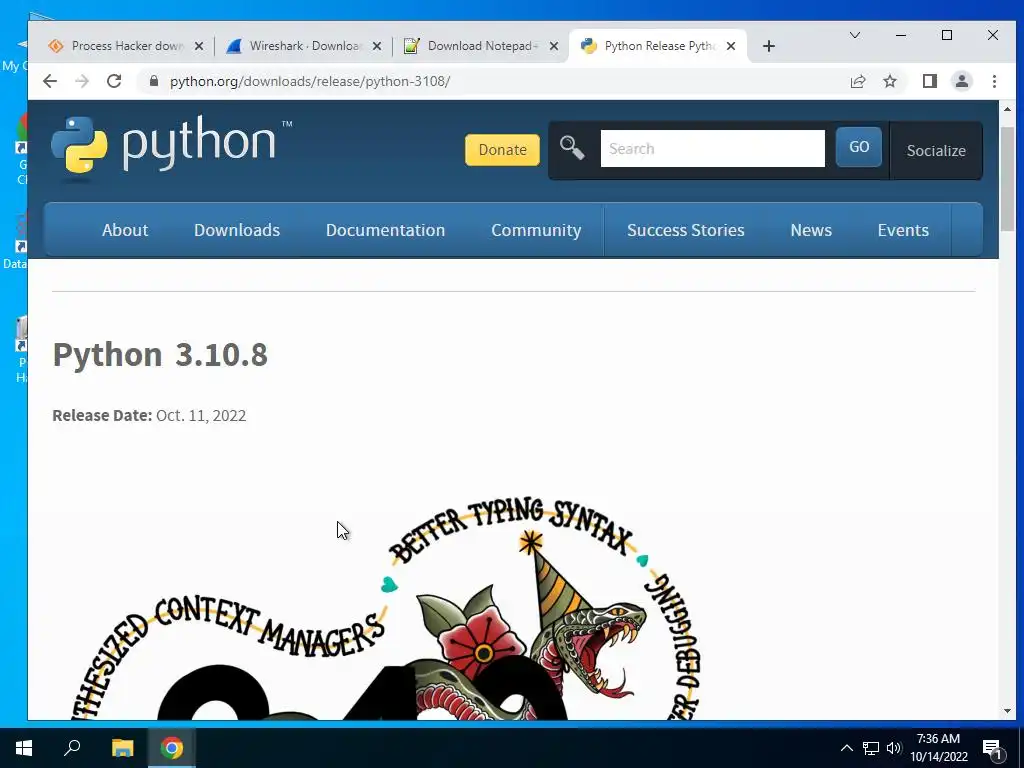
Task: Open Windows taskbar search
Action: pyautogui.click(x=72, y=748)
